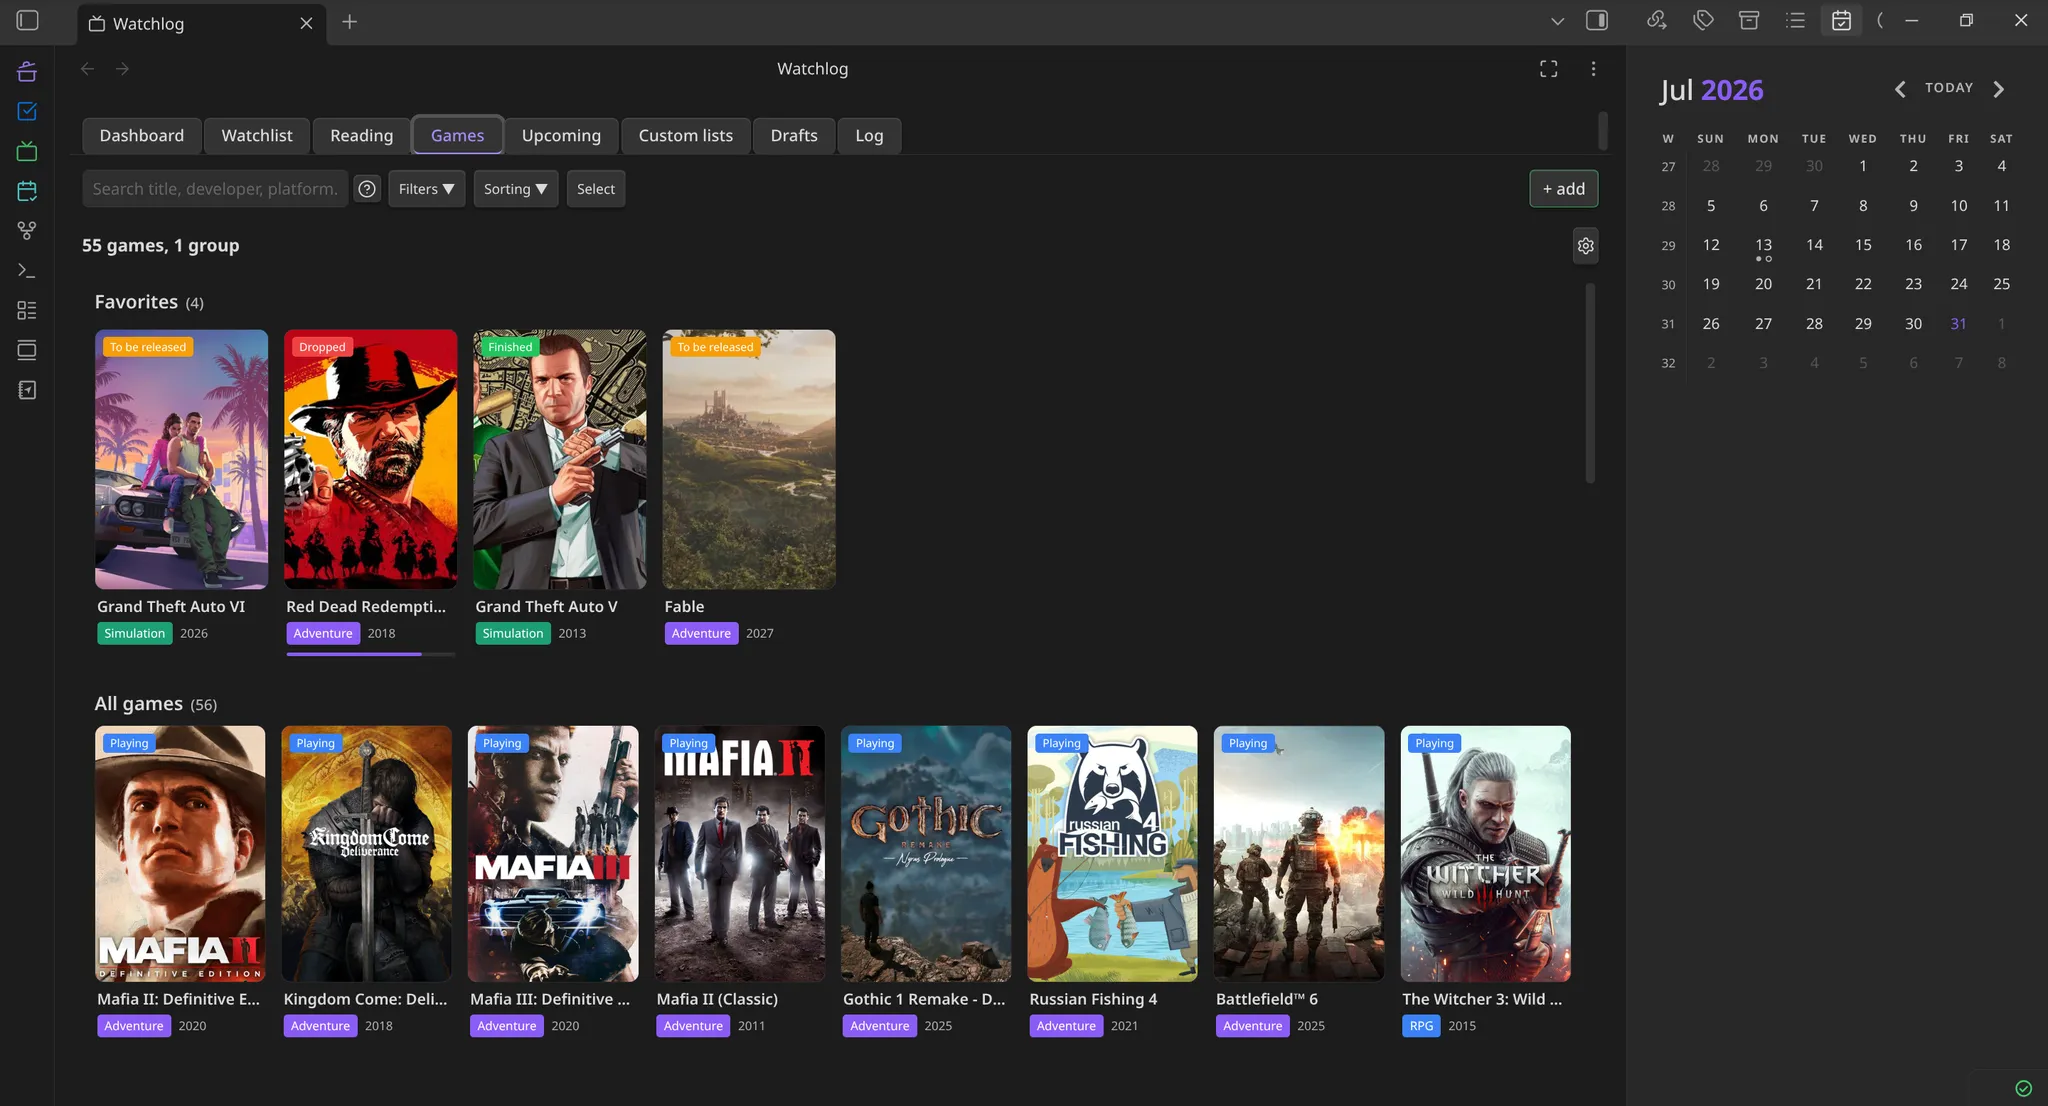Click the notebook arrow ribbon icon
The height and width of the screenshot is (1106, 2048).
click(x=27, y=390)
